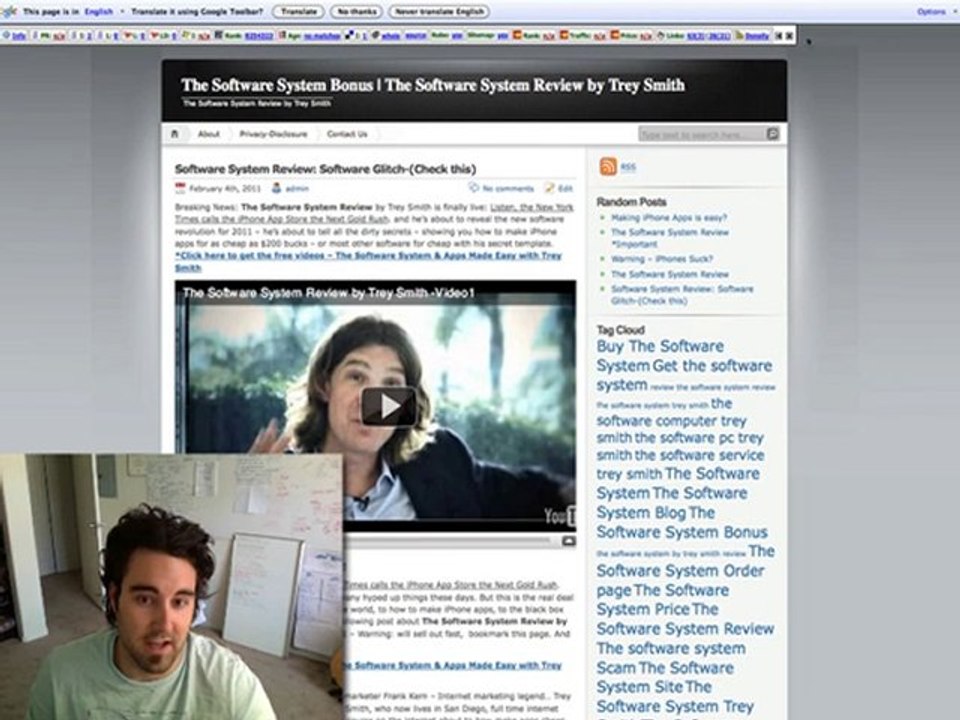Select tag the software computer trey smith
The width and height of the screenshot is (960, 720).
click(x=671, y=421)
